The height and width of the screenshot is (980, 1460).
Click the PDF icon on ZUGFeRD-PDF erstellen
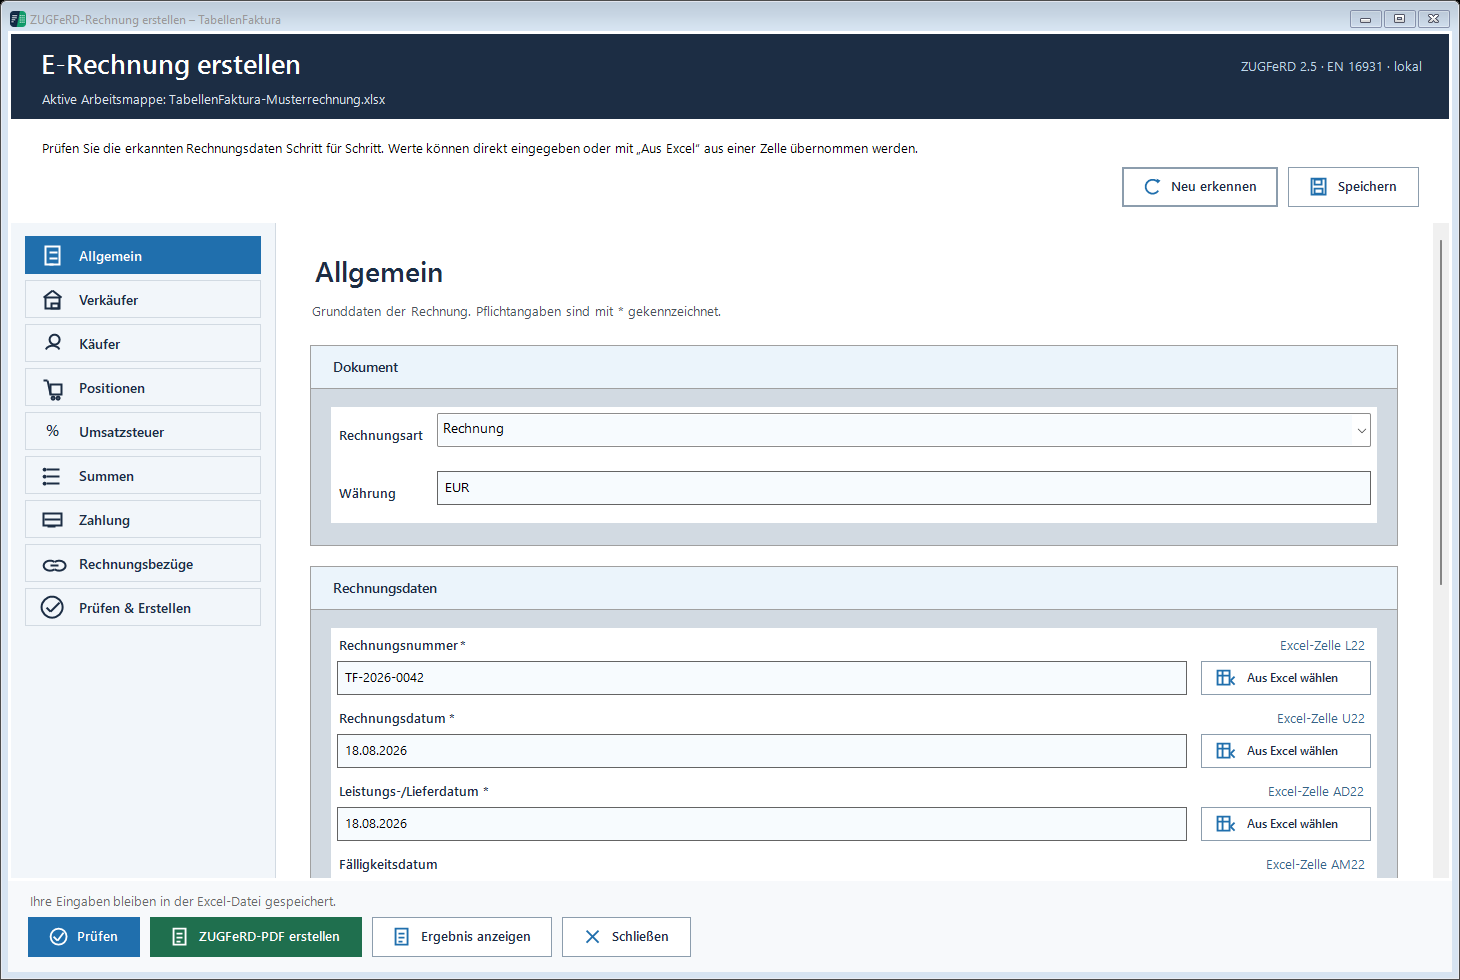point(180,937)
